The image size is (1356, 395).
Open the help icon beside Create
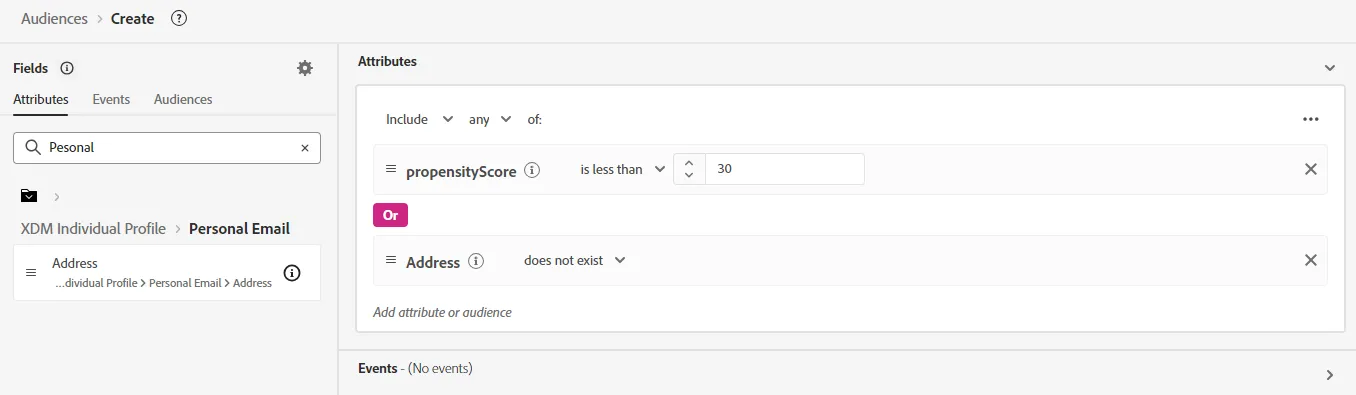click(x=179, y=18)
